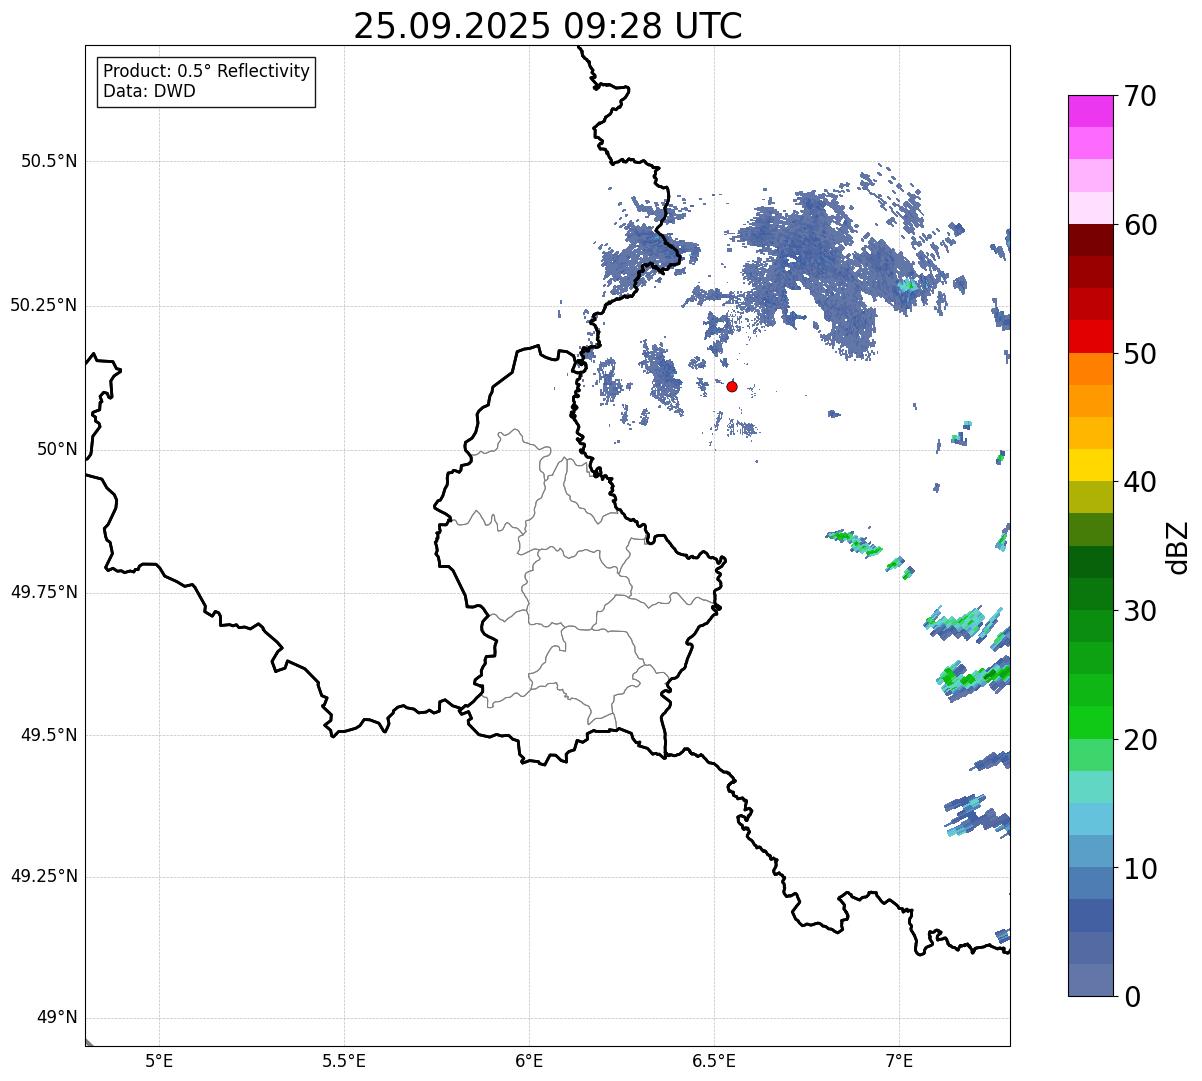Click the colorbar tick label 50
The image size is (1202, 1081).
tap(1140, 354)
